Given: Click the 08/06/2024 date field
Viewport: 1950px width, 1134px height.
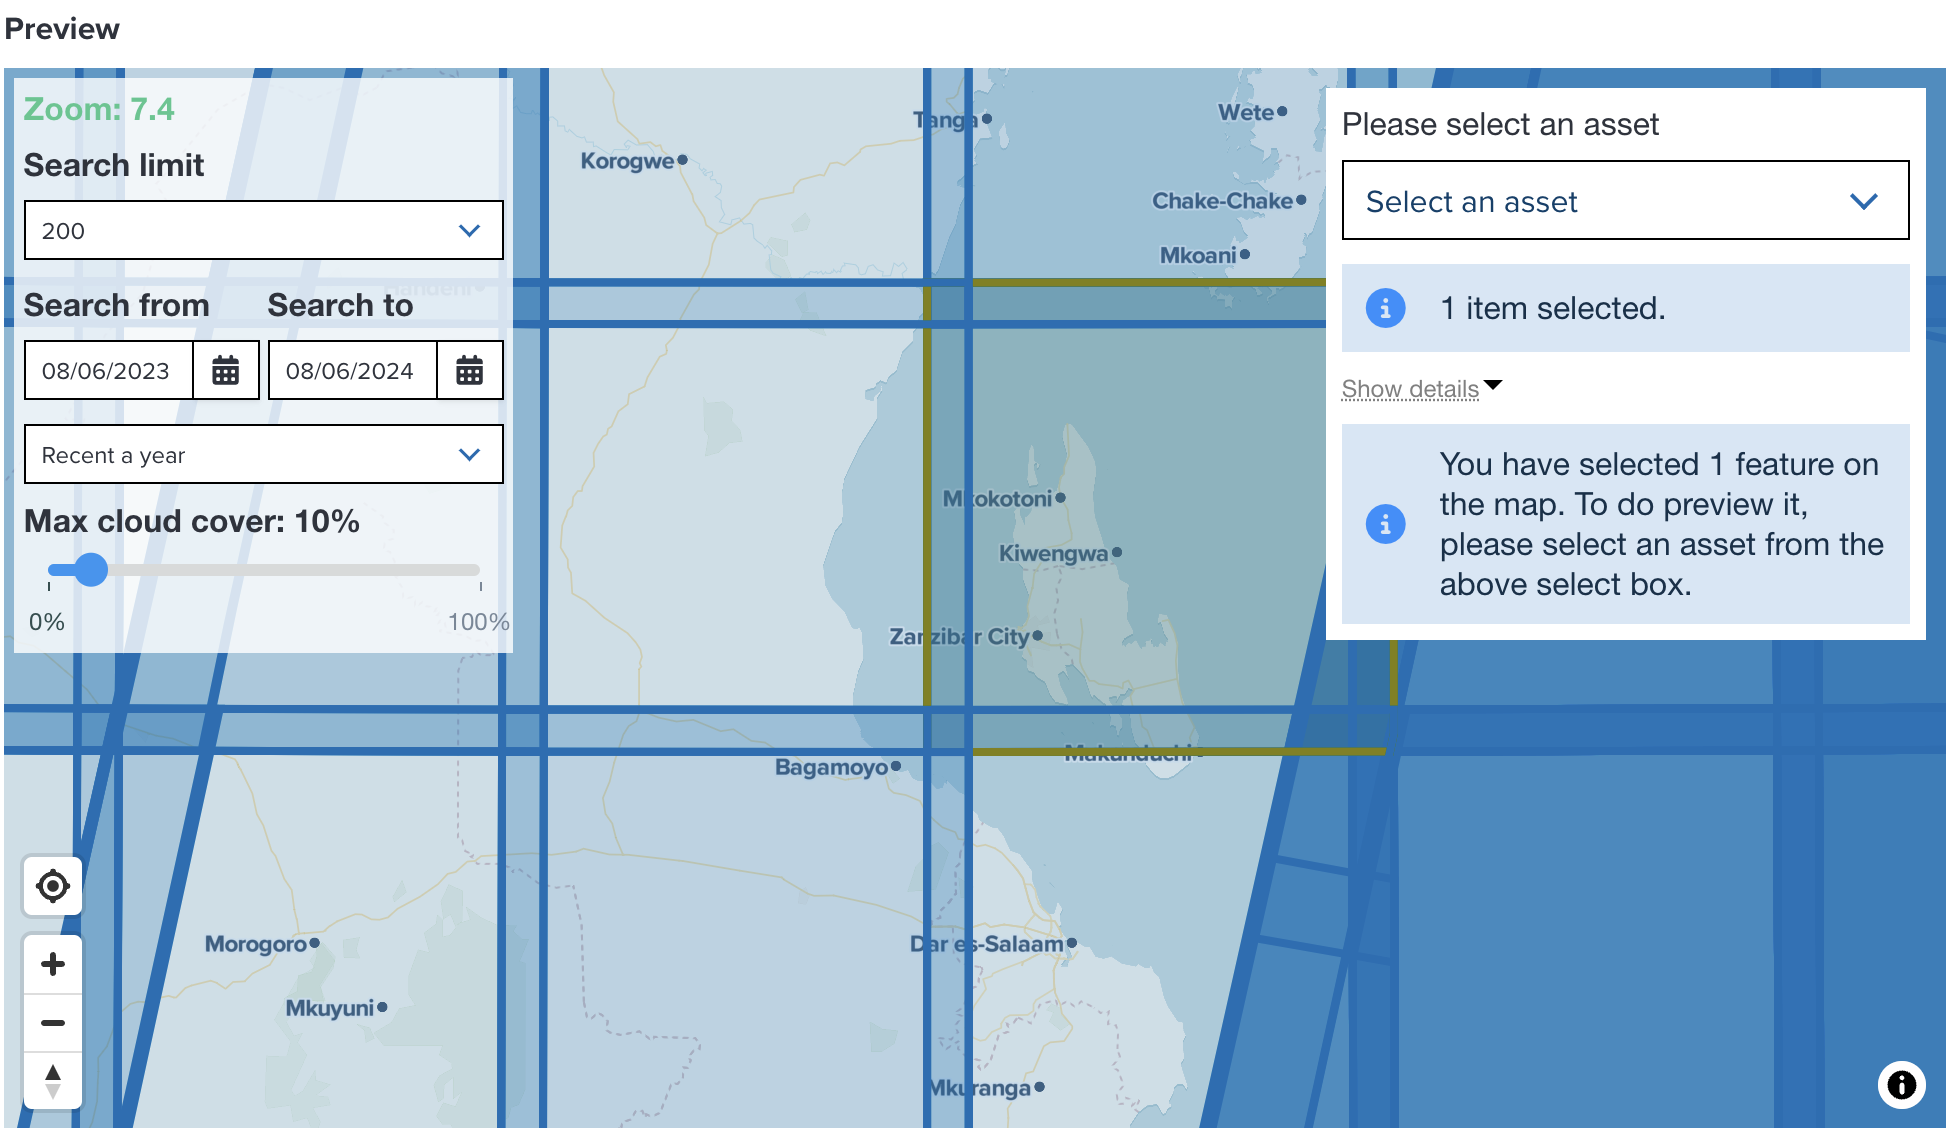Looking at the screenshot, I should 349,370.
